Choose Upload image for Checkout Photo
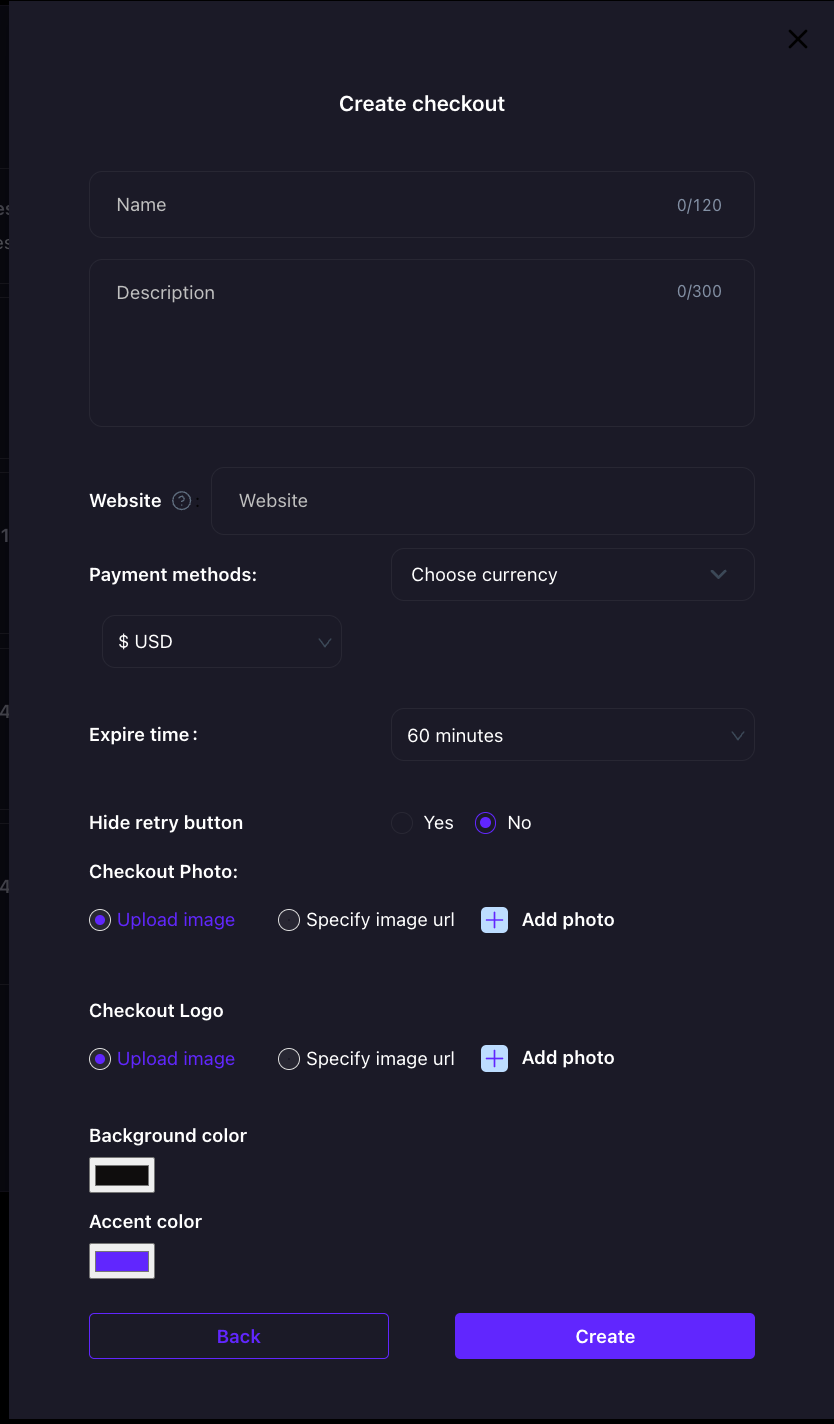Image resolution: width=834 pixels, height=1424 pixels. coord(100,920)
